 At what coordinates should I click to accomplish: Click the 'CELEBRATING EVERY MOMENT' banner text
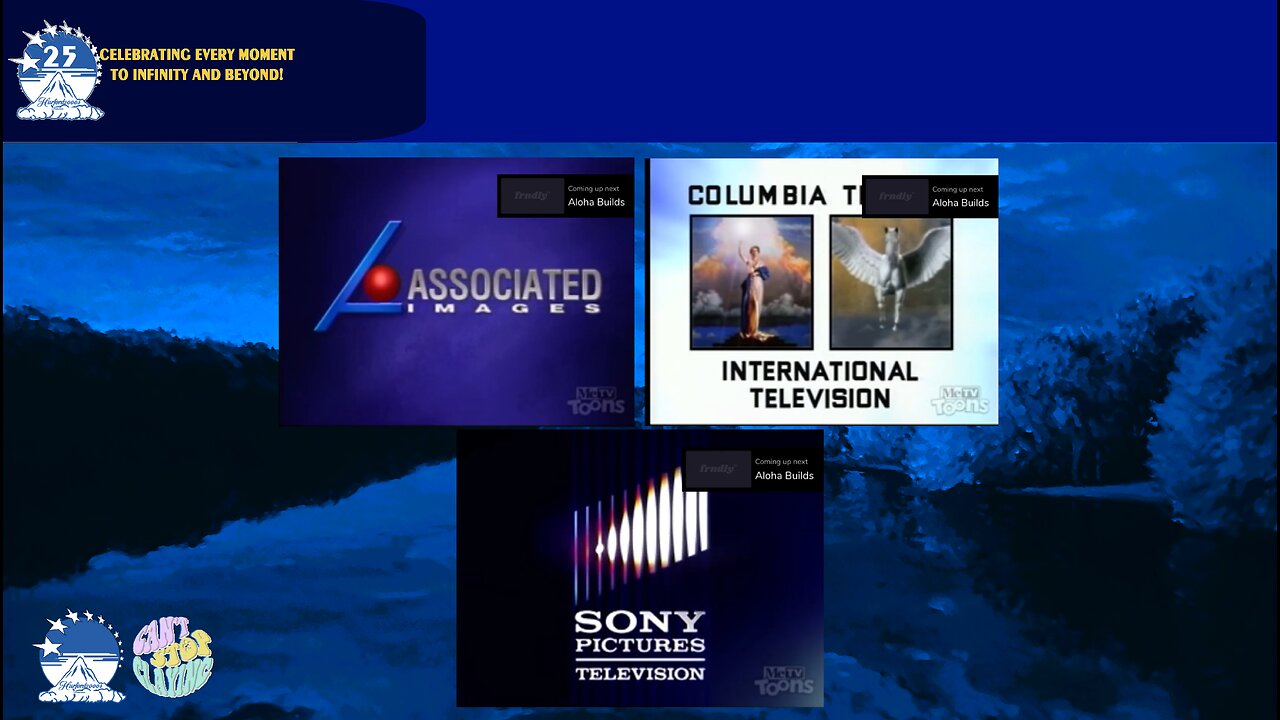pos(197,55)
